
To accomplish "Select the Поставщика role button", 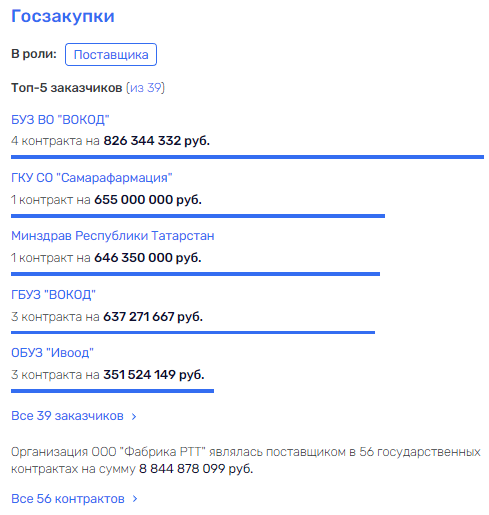I will pyautogui.click(x=111, y=55).
